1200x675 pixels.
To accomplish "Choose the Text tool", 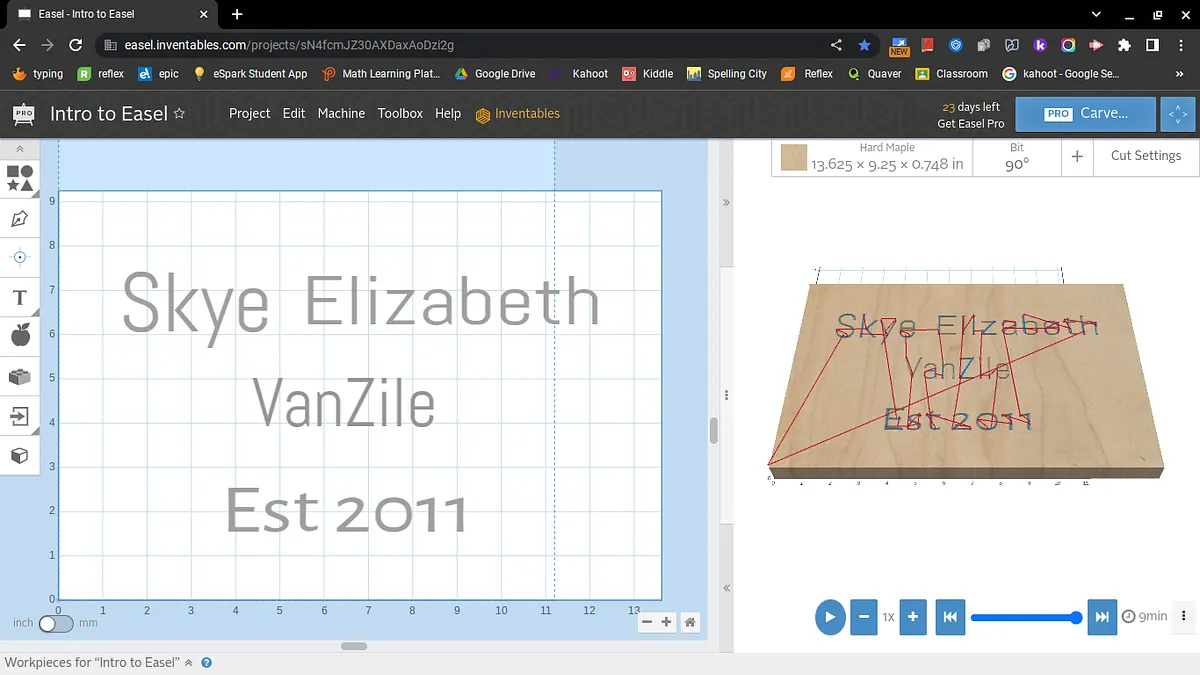I will (20, 297).
